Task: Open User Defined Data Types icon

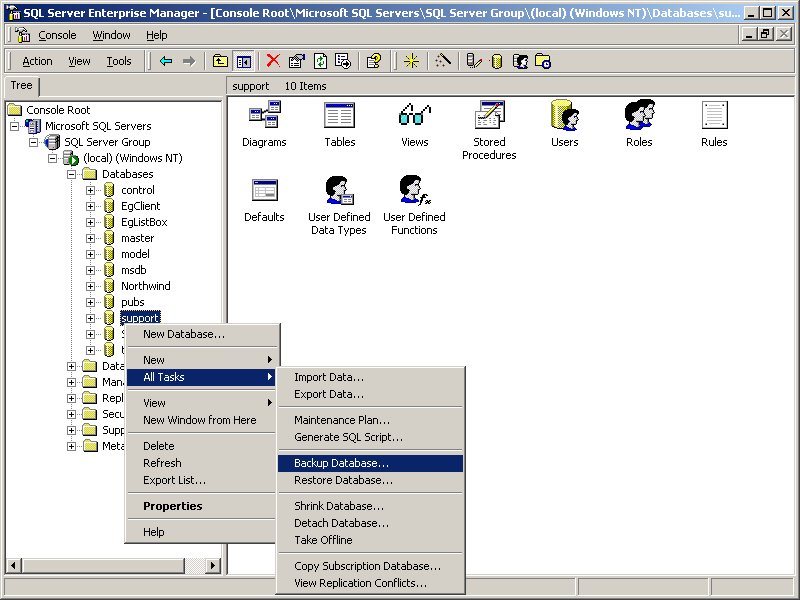Action: 339,192
